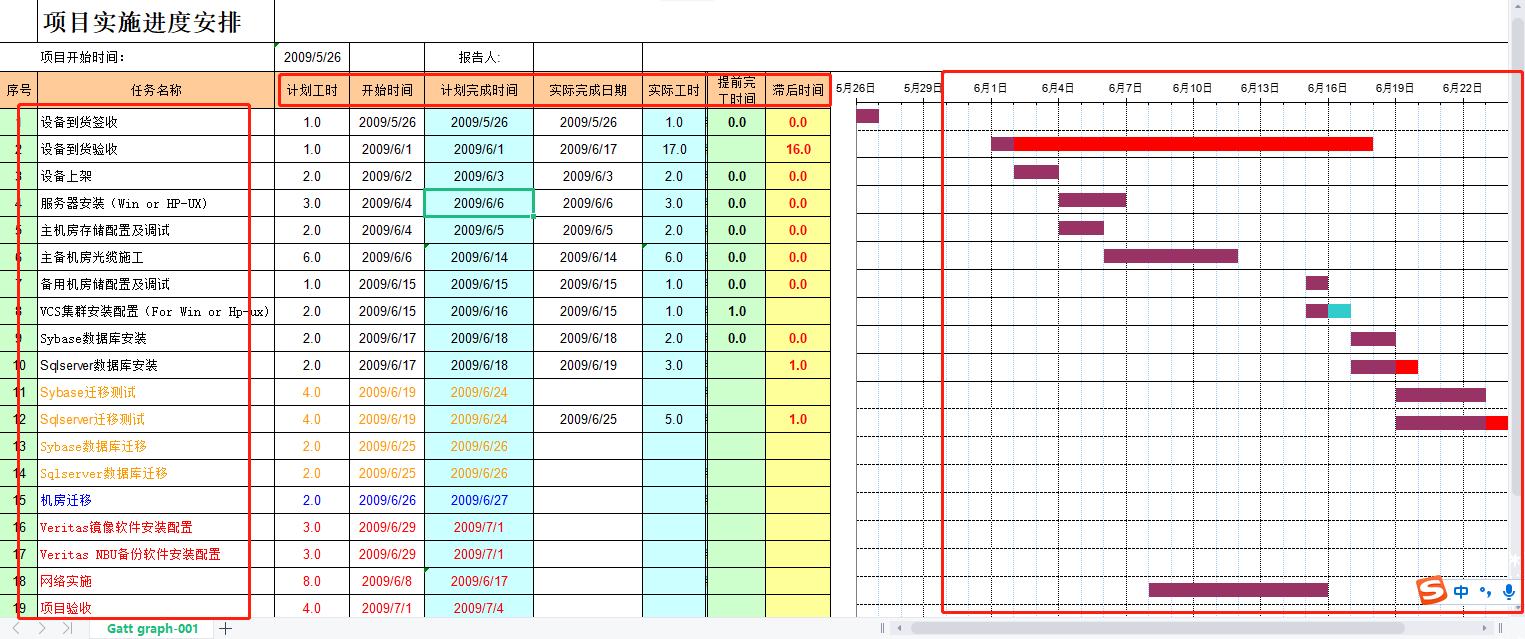Viewport: 1525px width, 639px height.
Task: Select the 计划完成时间 column header
Action: [x=479, y=90]
